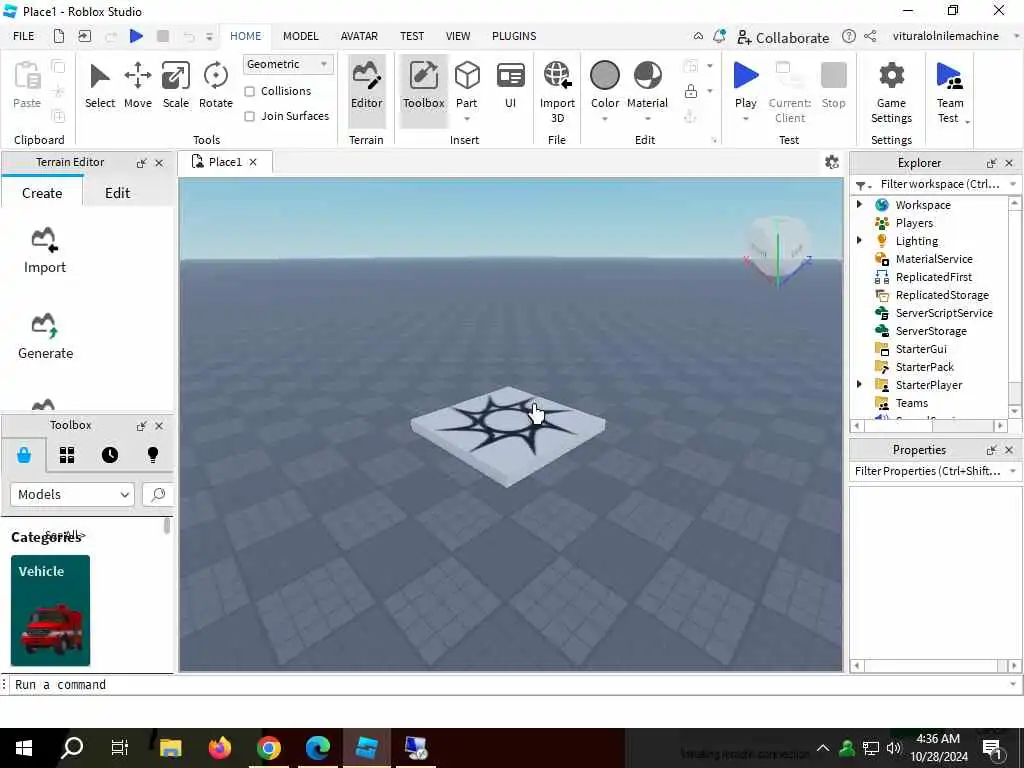Viewport: 1024px width, 768px height.
Task: Open Windows Start menu
Action: click(x=24, y=747)
